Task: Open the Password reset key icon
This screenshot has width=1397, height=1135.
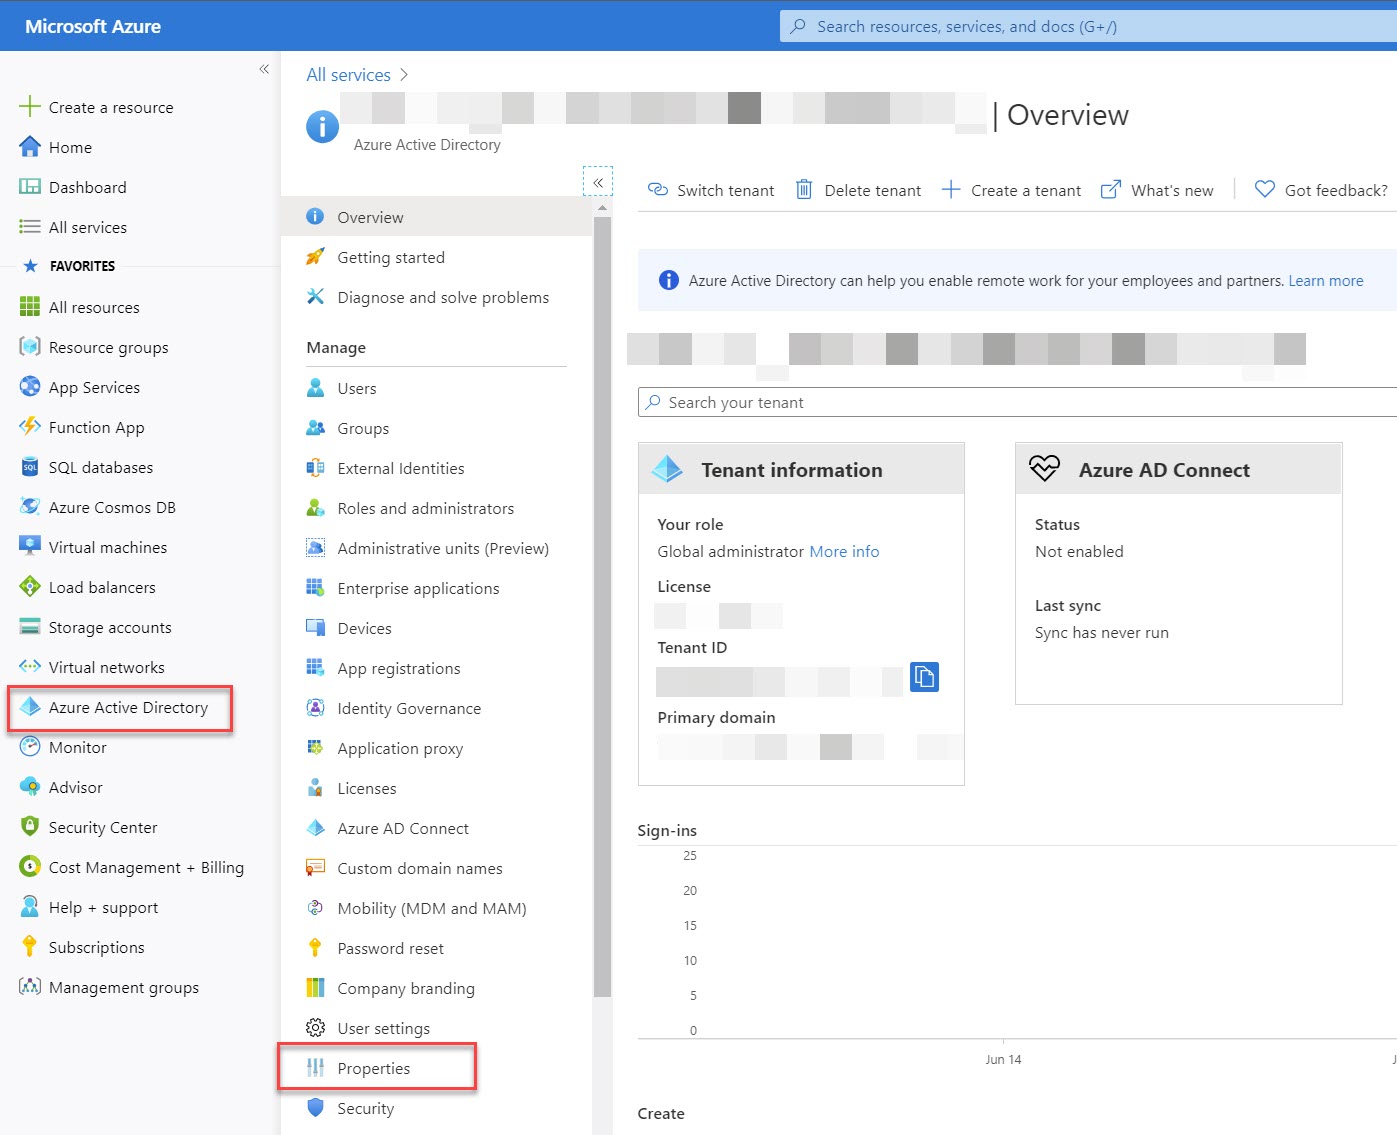Action: tap(315, 948)
